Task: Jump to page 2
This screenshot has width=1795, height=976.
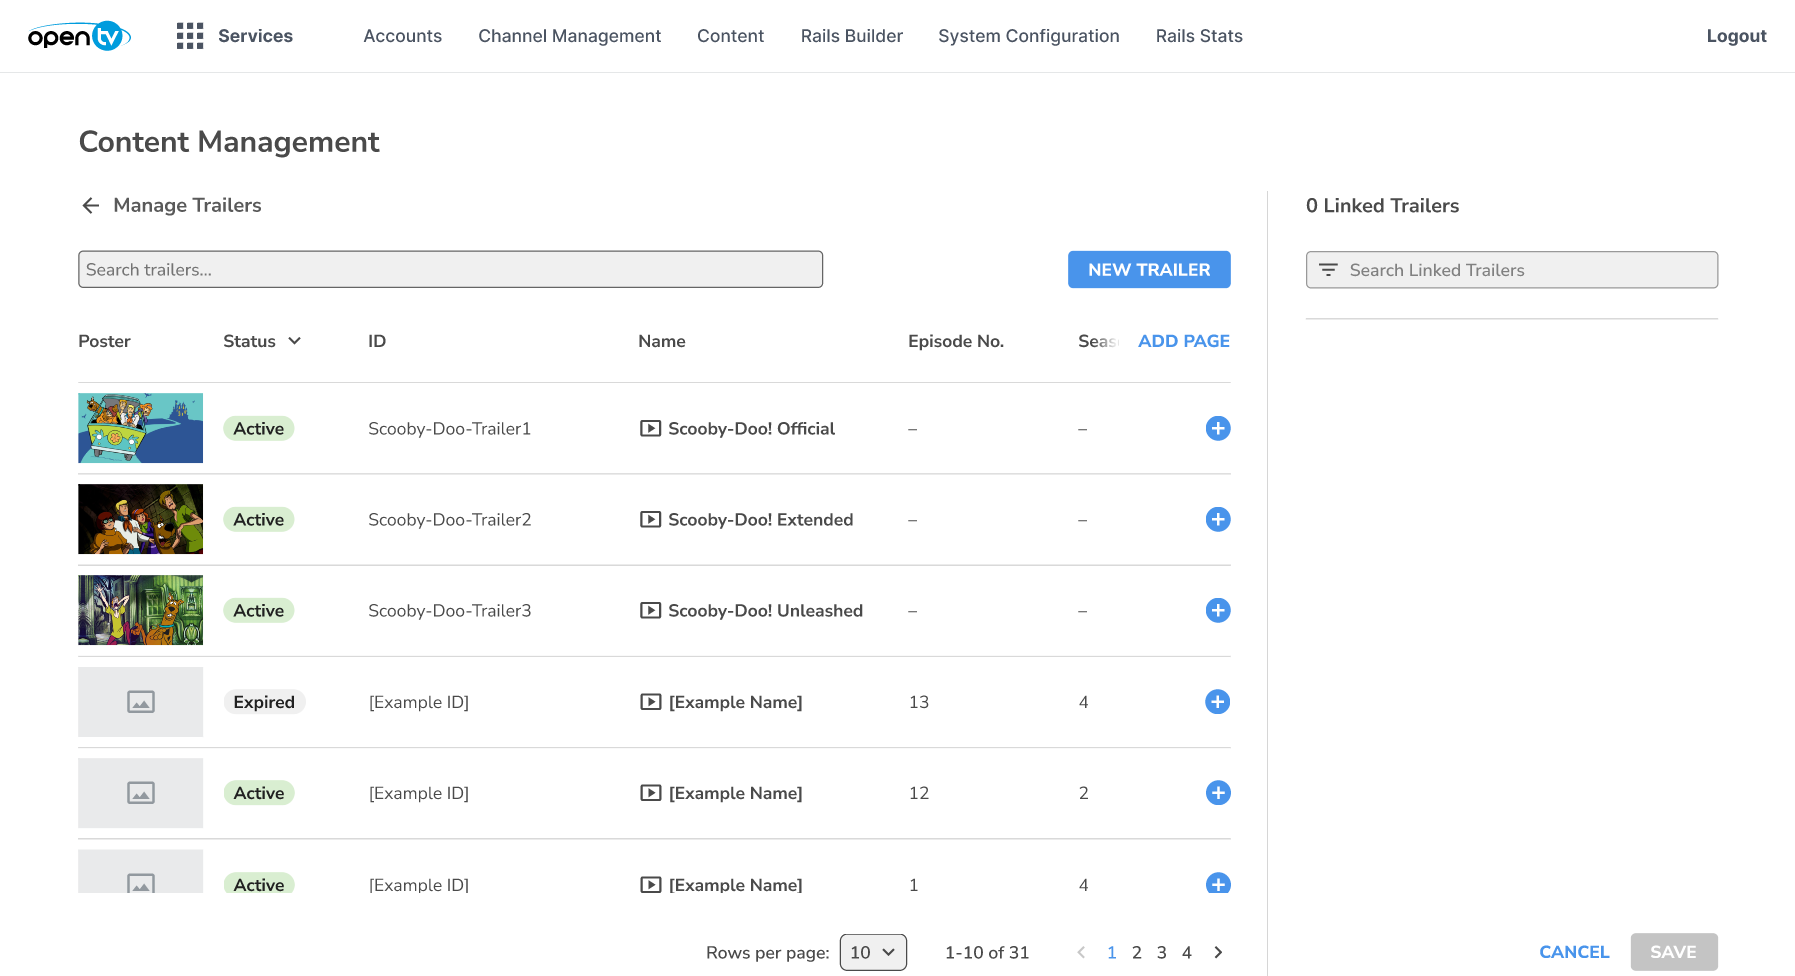Action: pyautogui.click(x=1137, y=952)
